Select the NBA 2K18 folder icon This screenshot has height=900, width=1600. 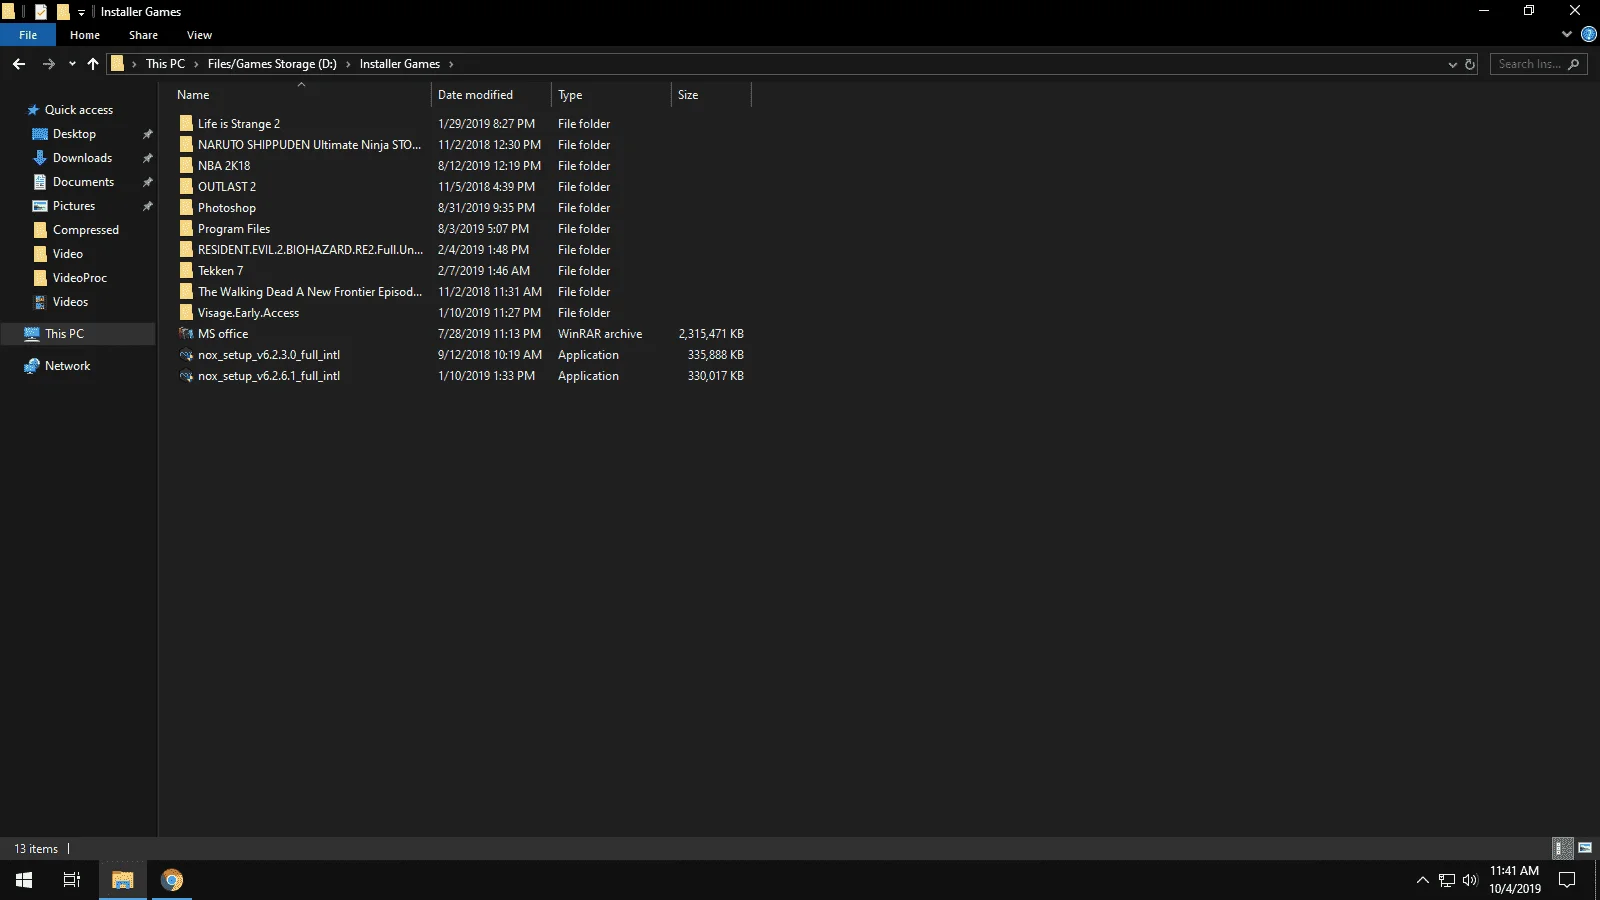(186, 166)
